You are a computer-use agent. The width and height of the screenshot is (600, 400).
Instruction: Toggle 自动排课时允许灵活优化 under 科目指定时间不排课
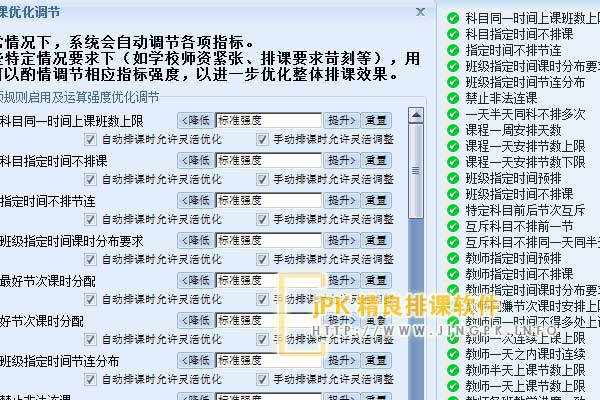pyautogui.click(x=90, y=179)
